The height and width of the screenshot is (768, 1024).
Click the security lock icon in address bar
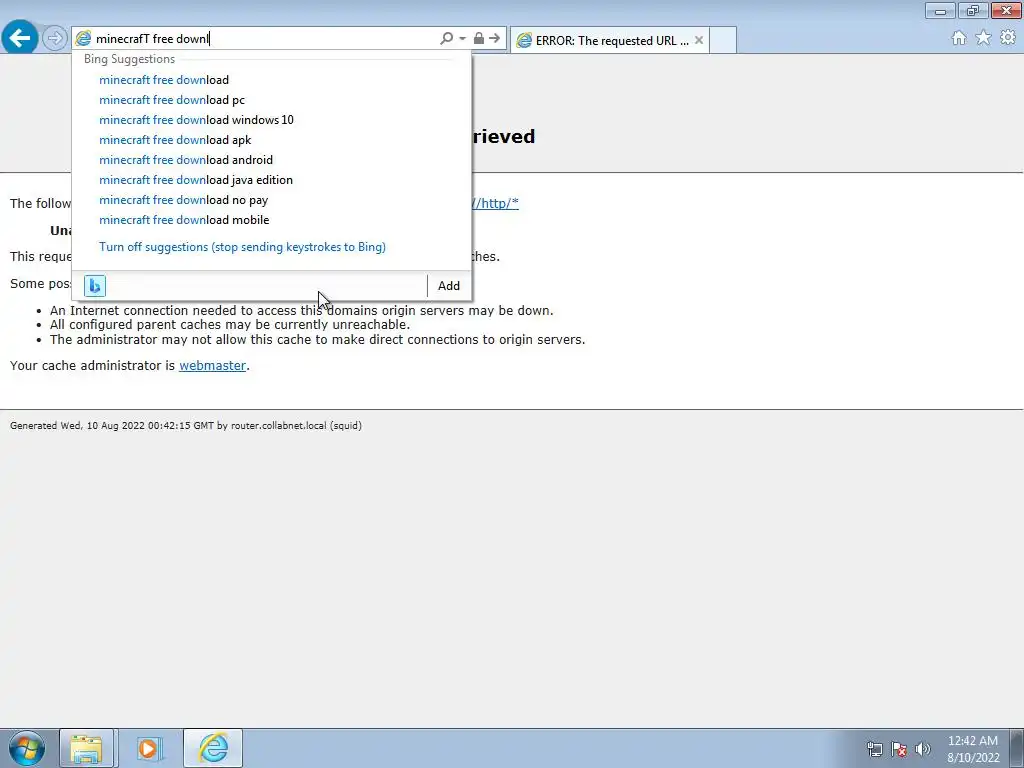(479, 39)
